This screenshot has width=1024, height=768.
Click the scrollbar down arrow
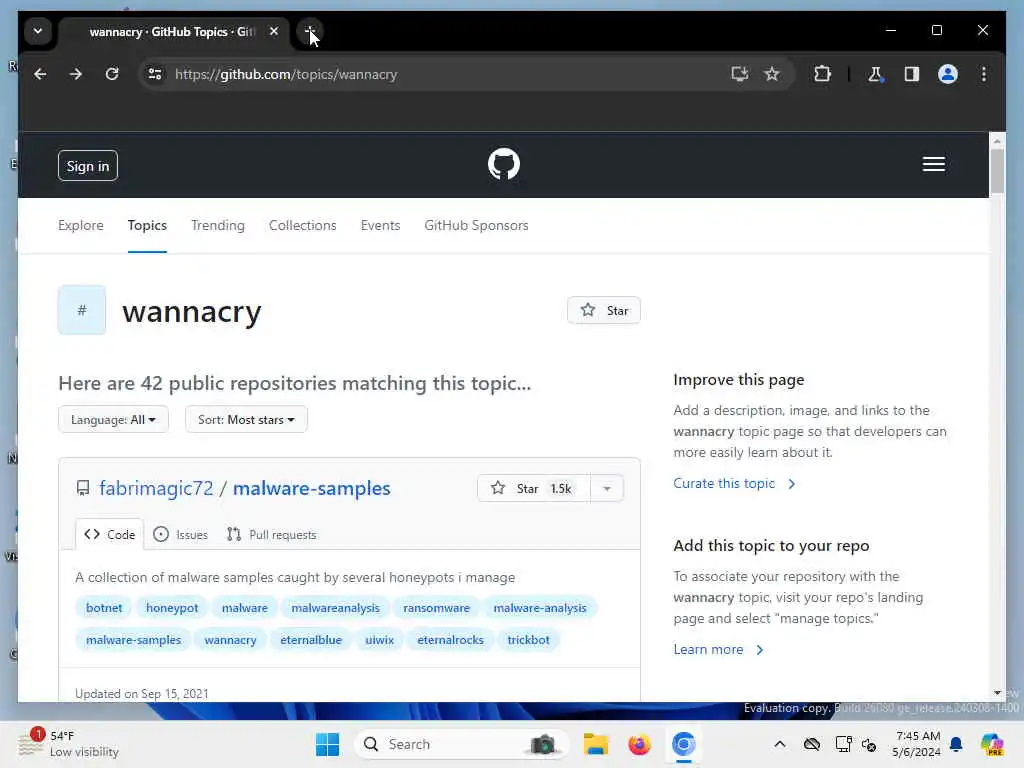click(997, 693)
